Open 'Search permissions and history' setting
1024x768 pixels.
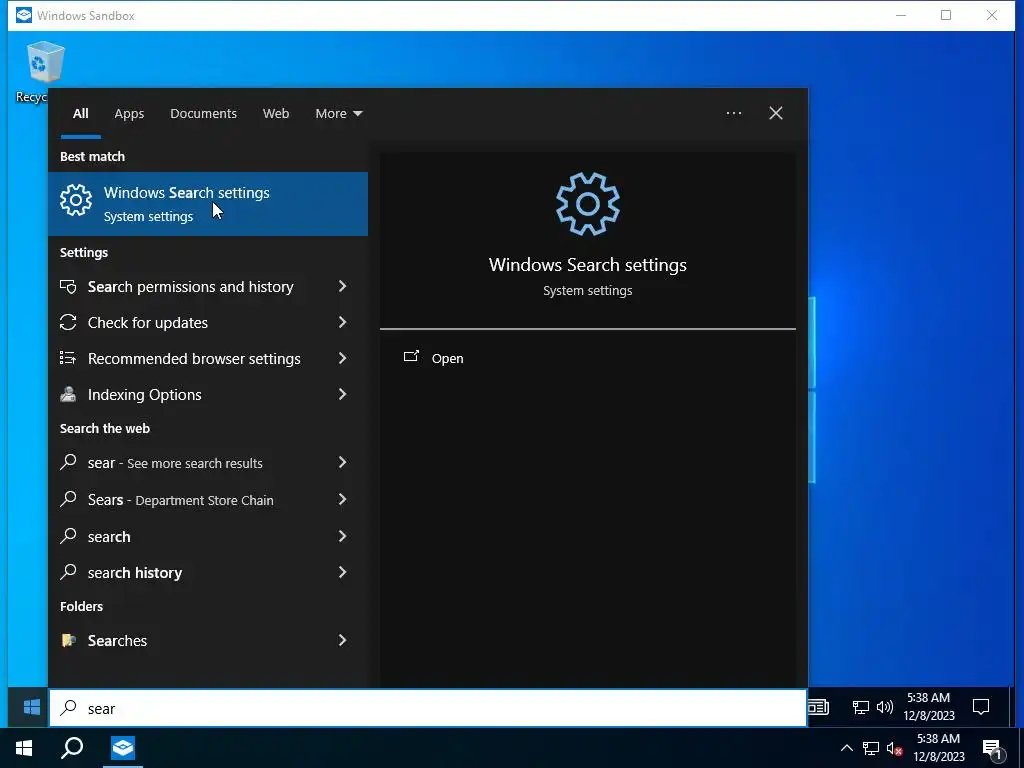click(x=191, y=286)
